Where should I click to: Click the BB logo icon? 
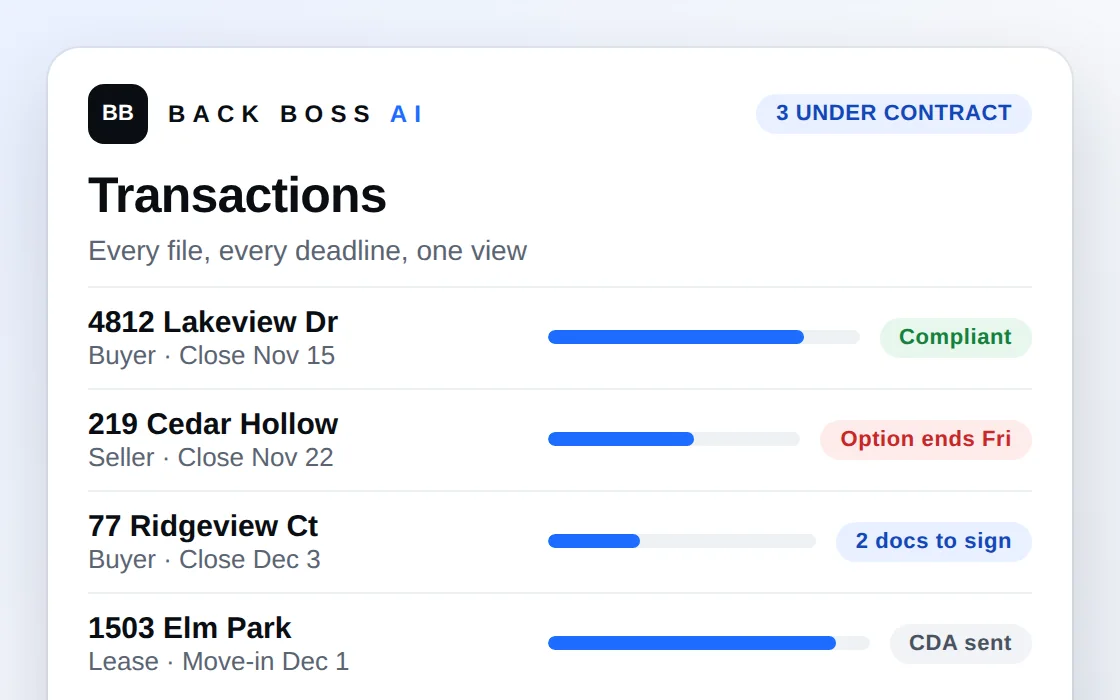click(x=118, y=114)
